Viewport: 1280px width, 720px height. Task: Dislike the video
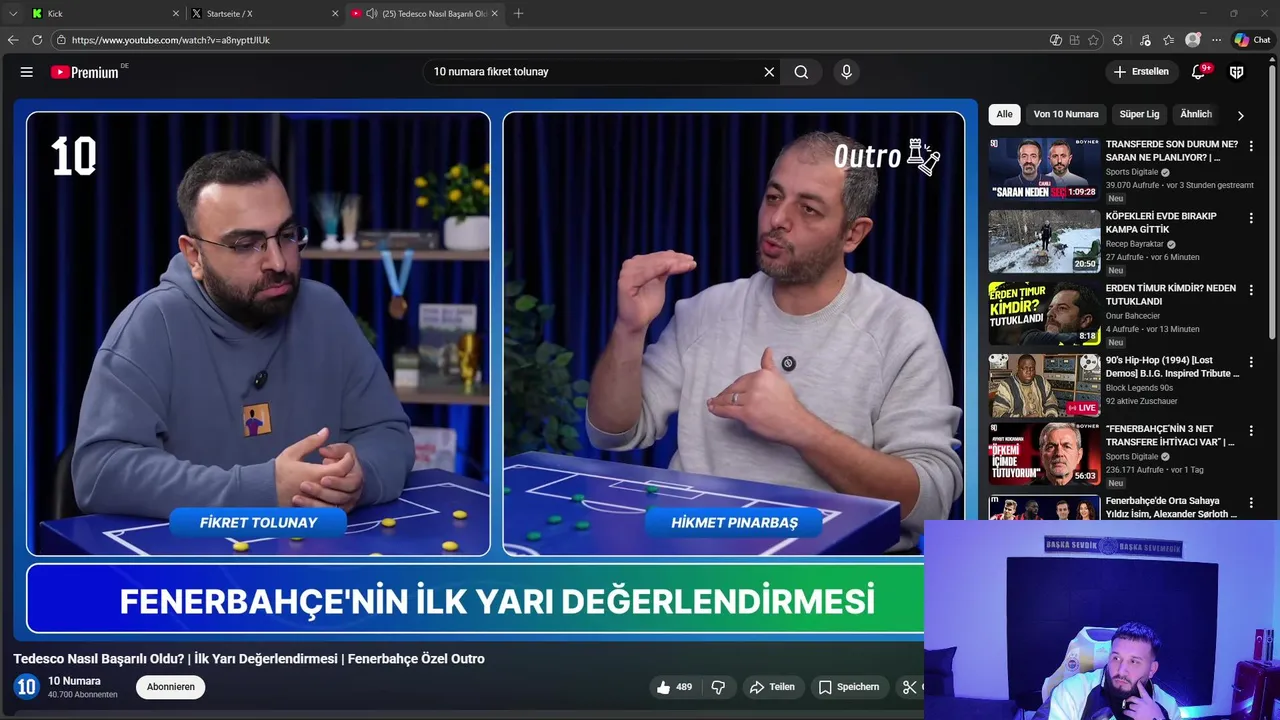tap(718, 687)
